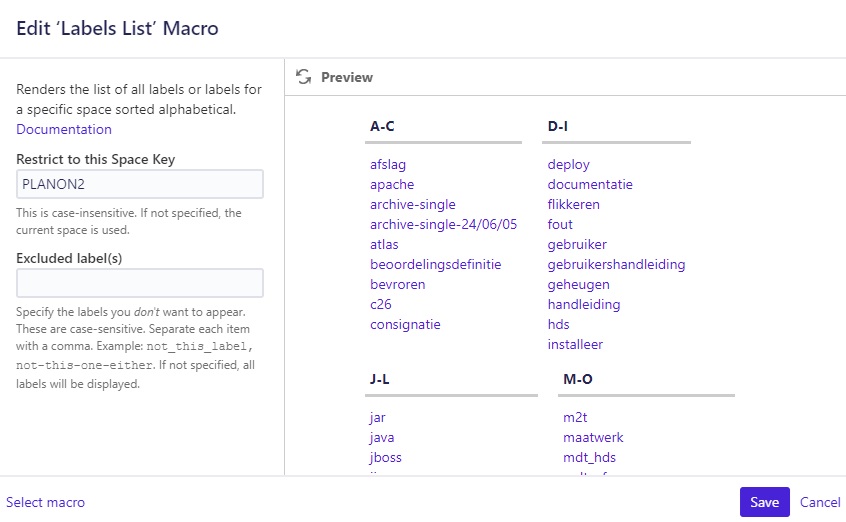The width and height of the screenshot is (846, 522).
Task: Cancel the macro edit dialog
Action: click(x=820, y=502)
